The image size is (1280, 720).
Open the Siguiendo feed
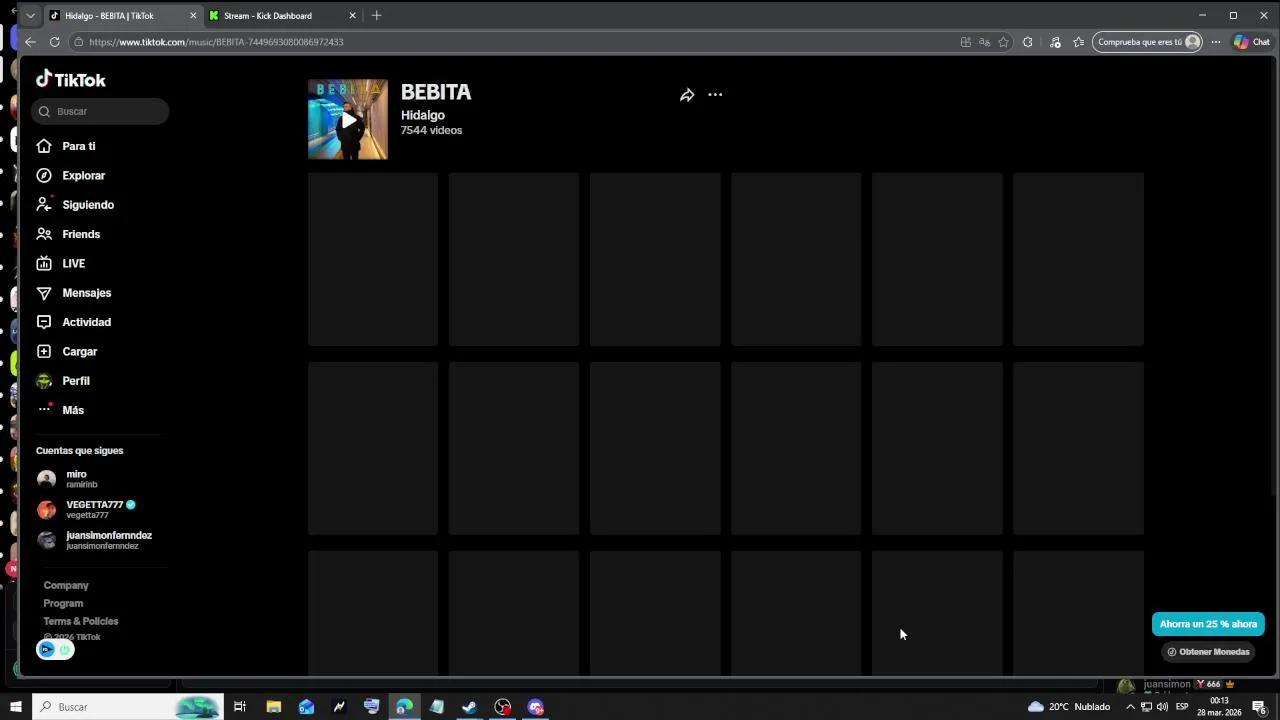point(75,204)
